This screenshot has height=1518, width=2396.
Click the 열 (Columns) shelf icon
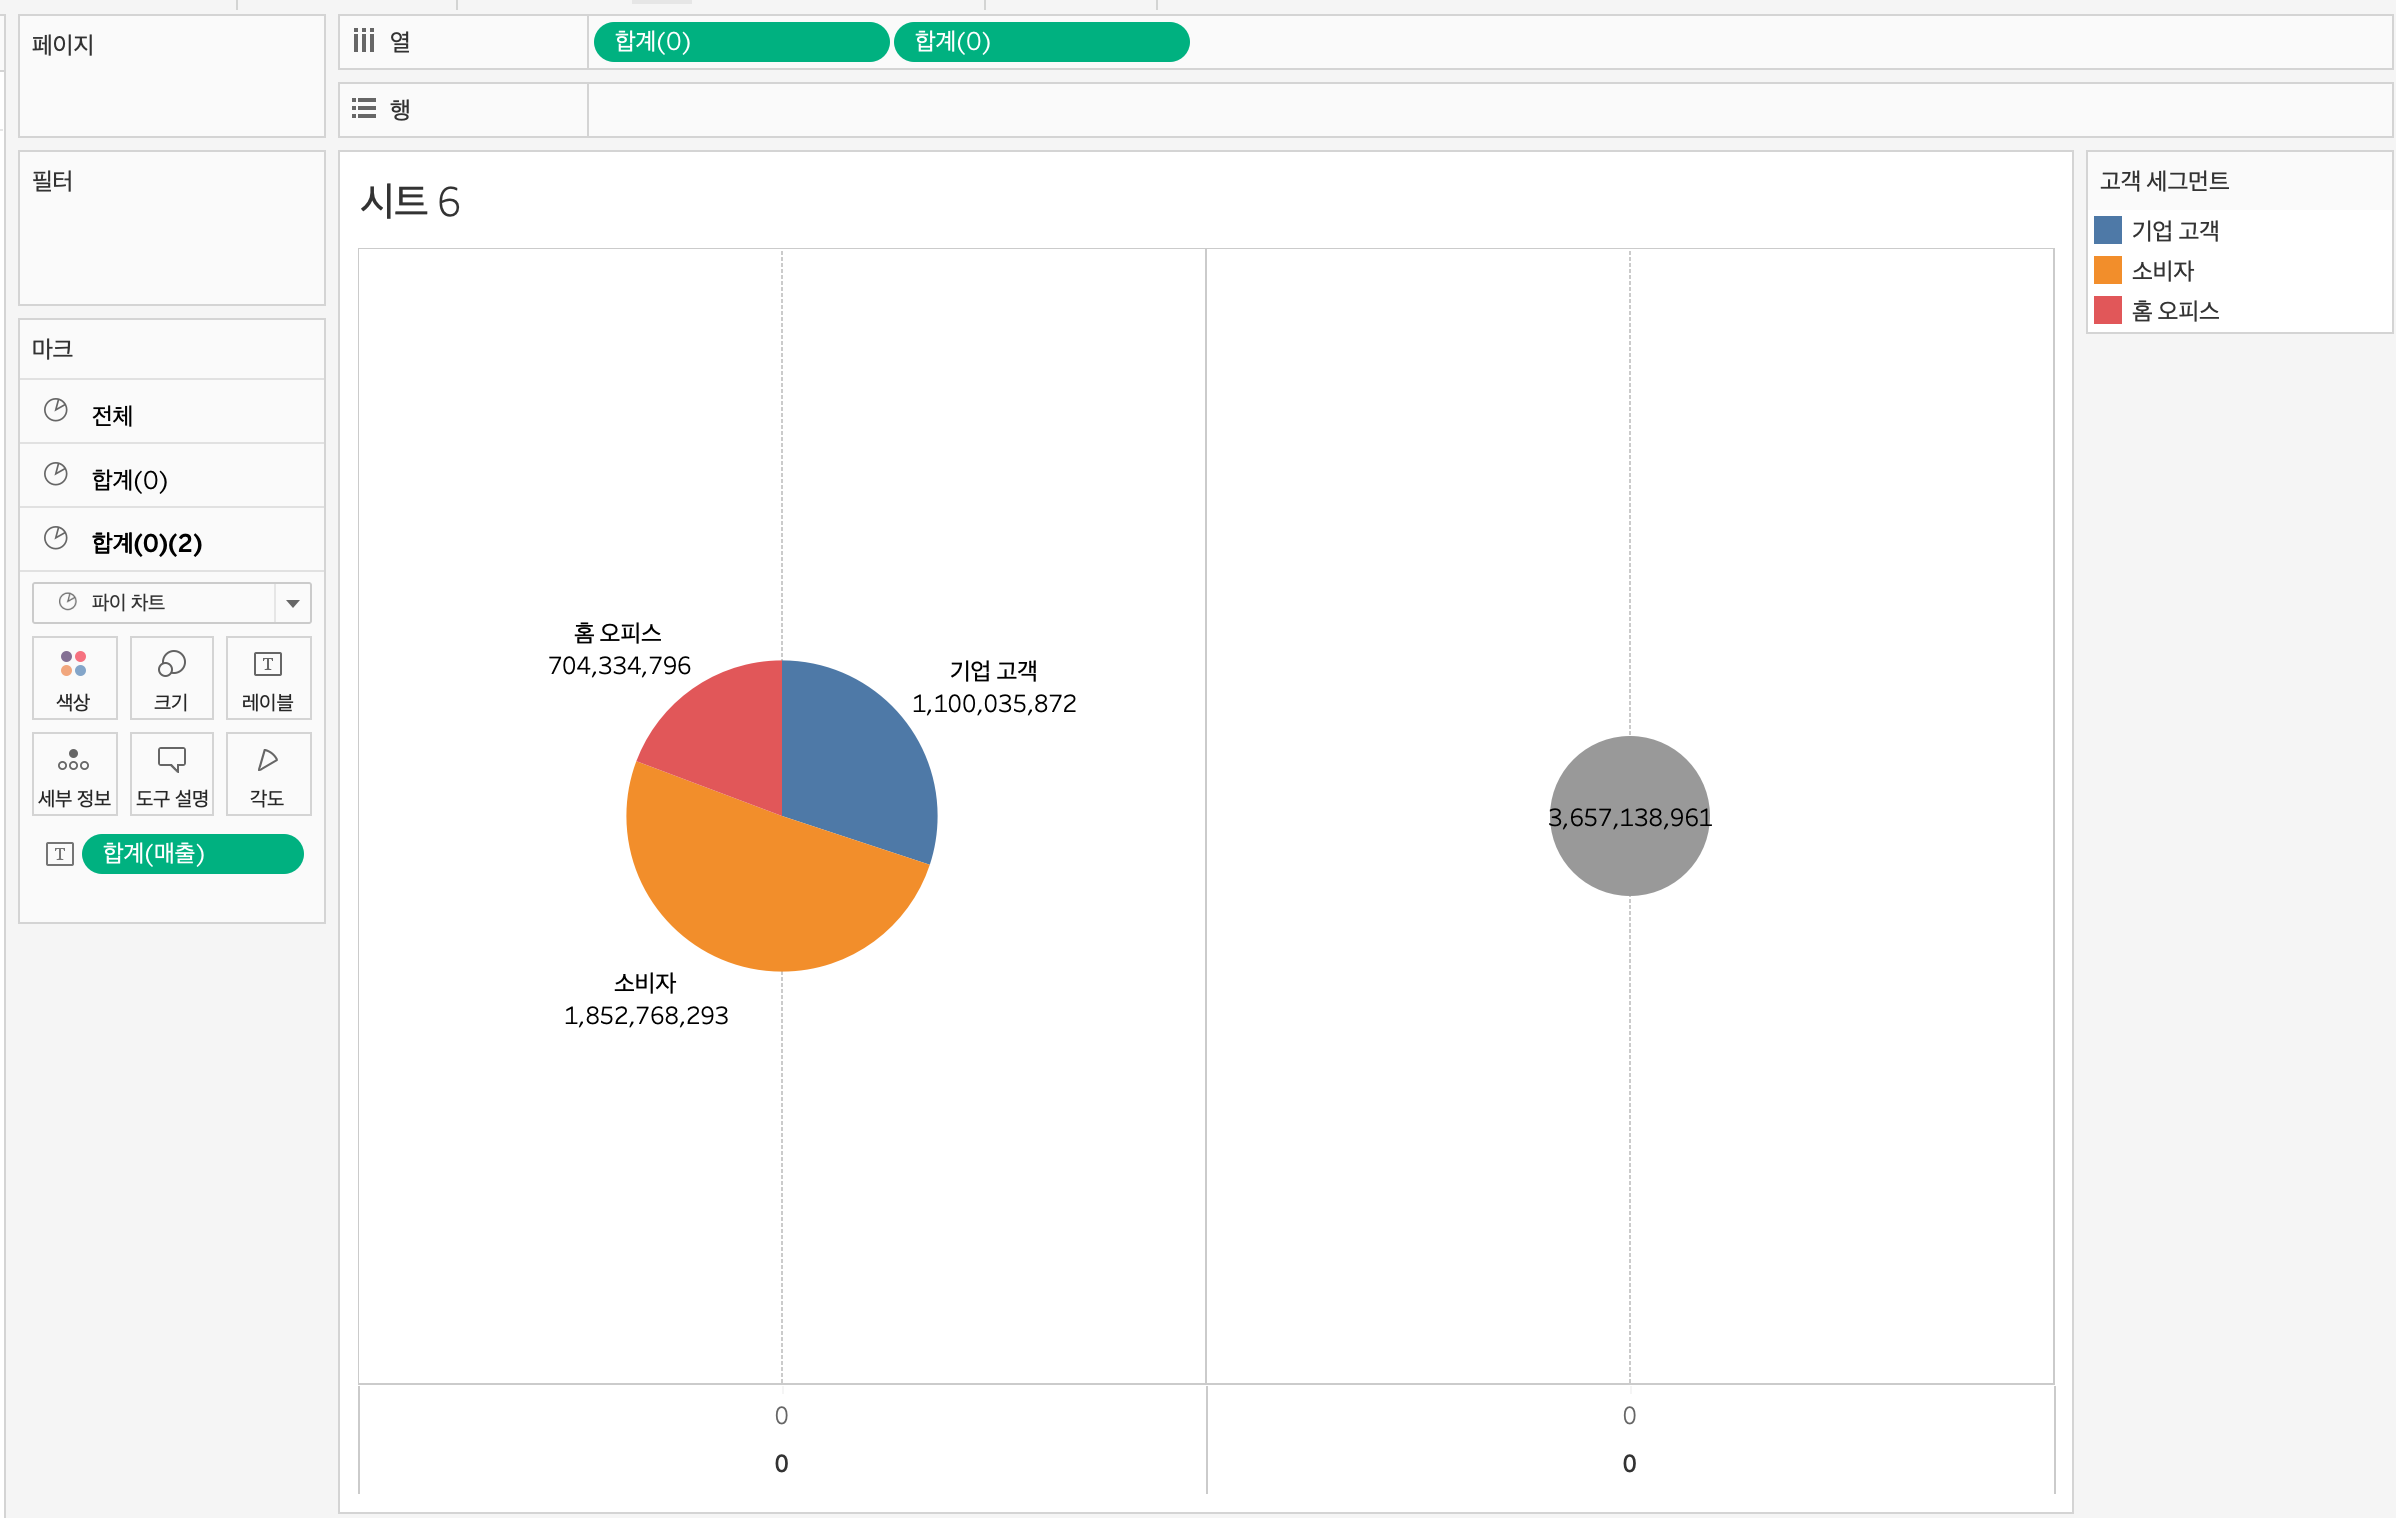(364, 41)
